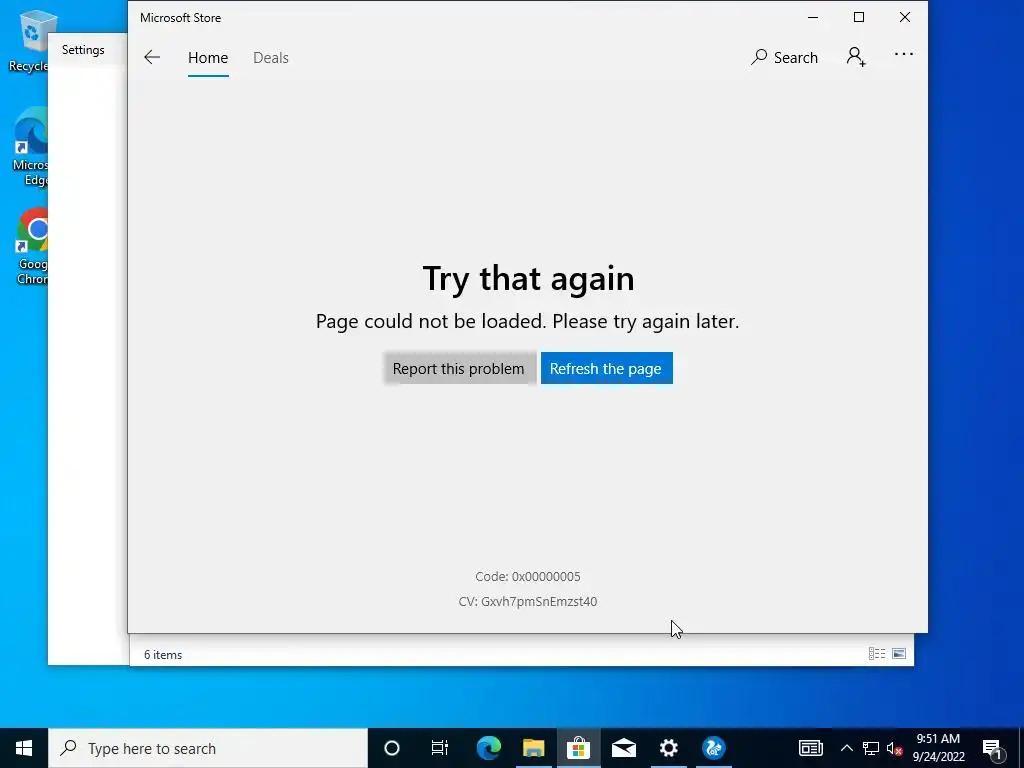
Task: Click the muted volume tray icon
Action: coord(894,748)
